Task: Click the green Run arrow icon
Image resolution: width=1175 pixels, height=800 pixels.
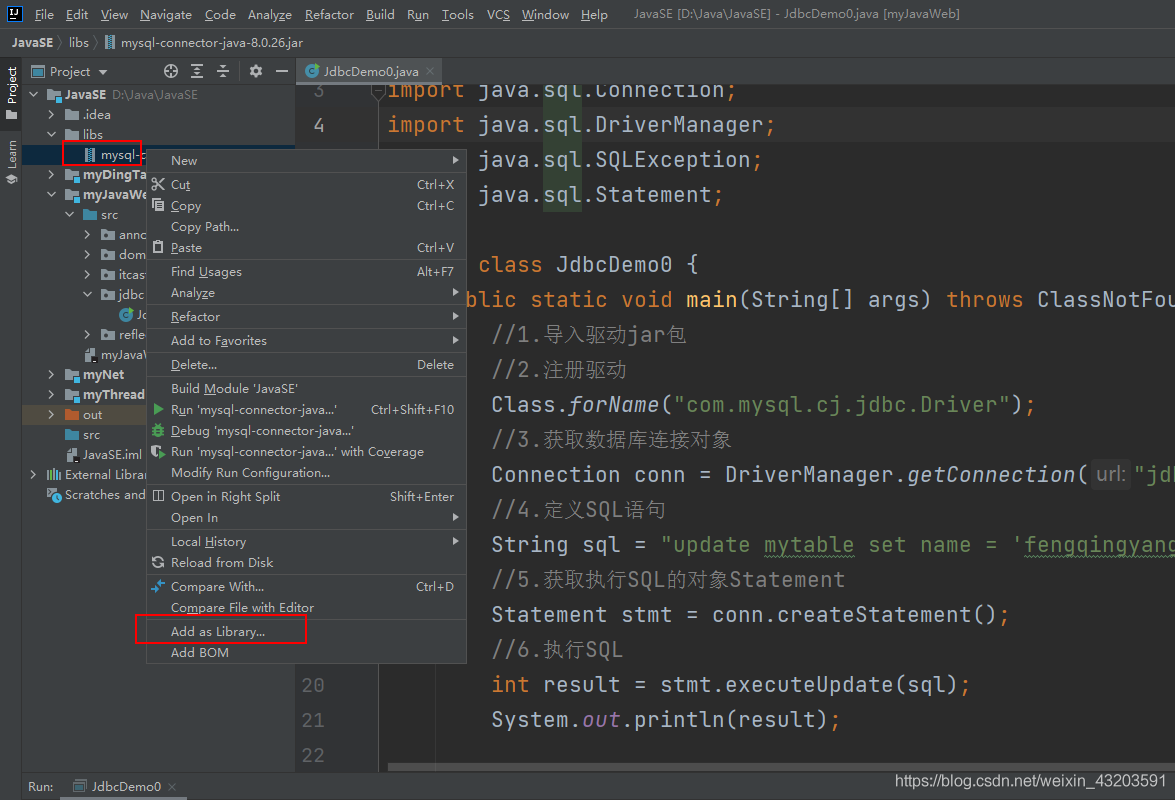Action: click(x=158, y=410)
